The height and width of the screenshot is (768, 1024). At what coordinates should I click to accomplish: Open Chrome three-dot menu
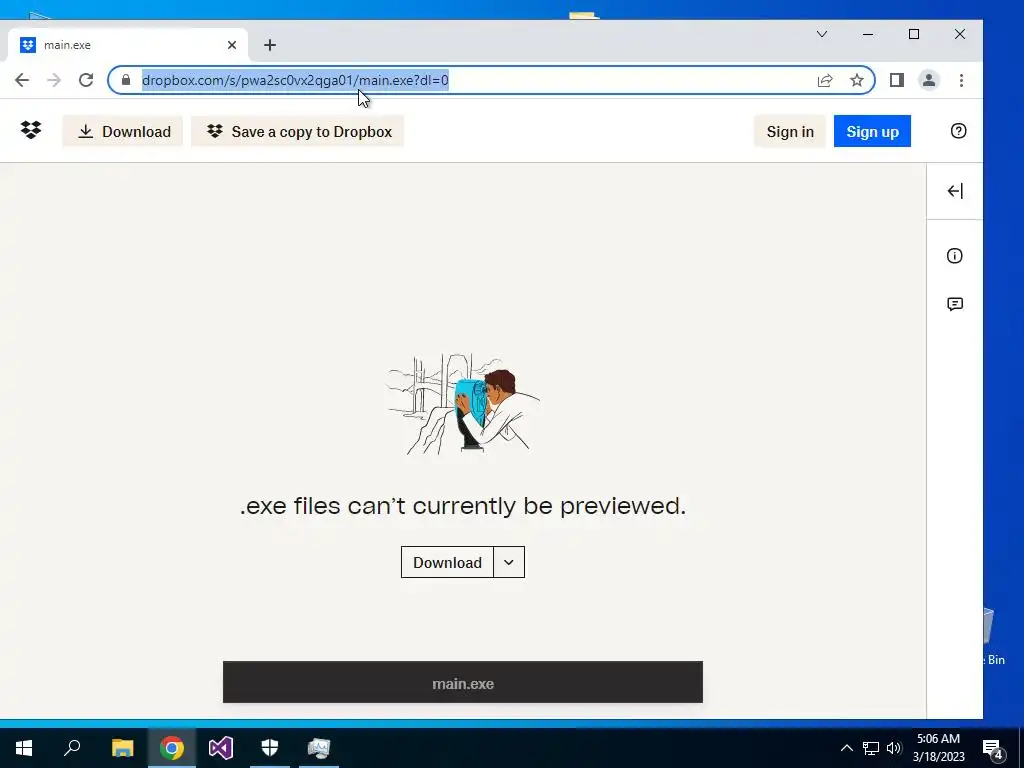click(961, 80)
